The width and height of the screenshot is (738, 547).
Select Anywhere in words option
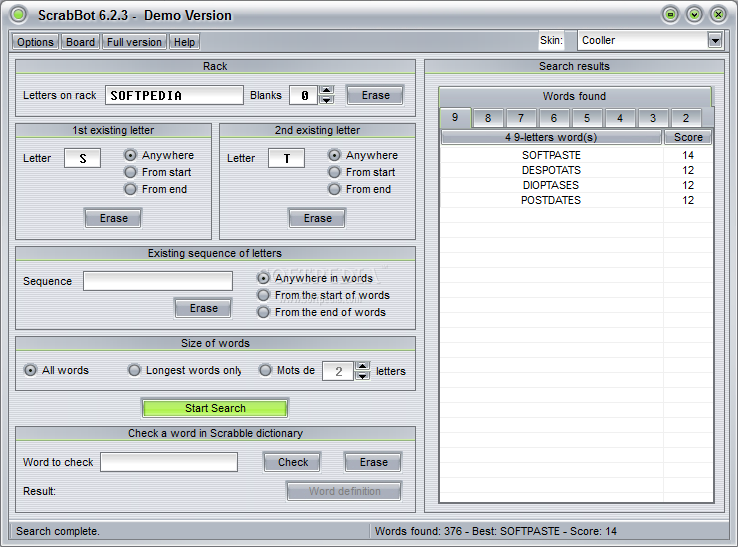[314, 278]
